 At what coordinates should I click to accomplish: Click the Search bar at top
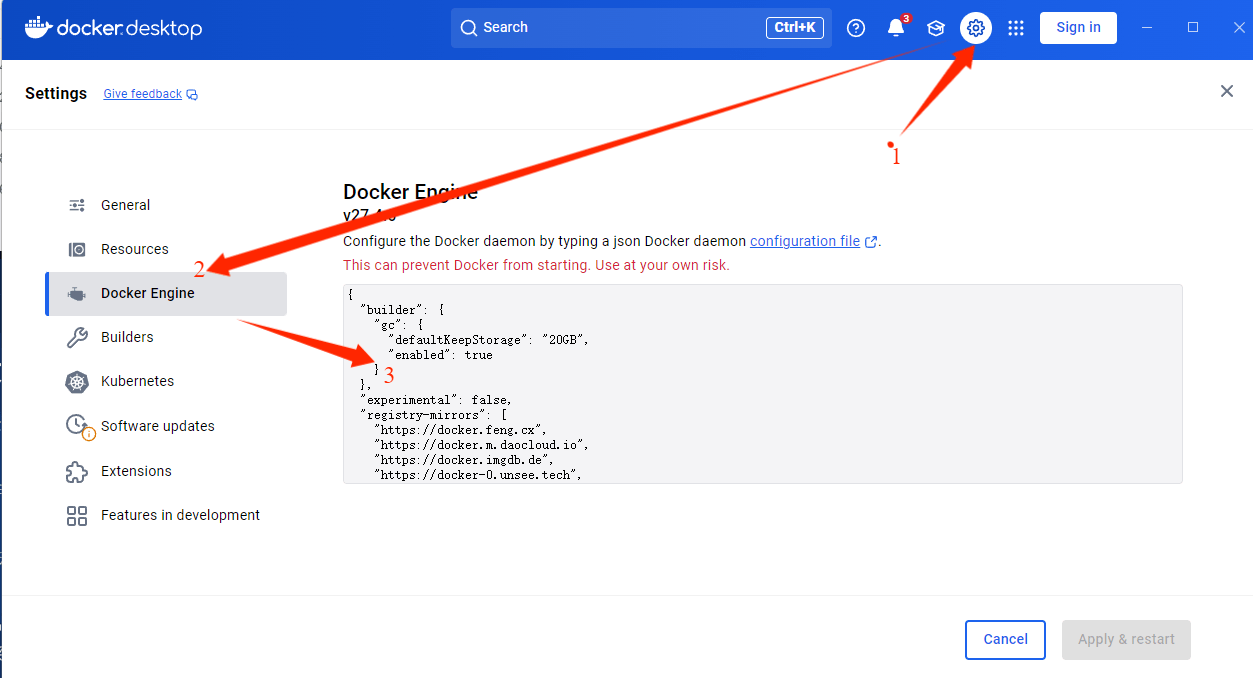pos(641,28)
